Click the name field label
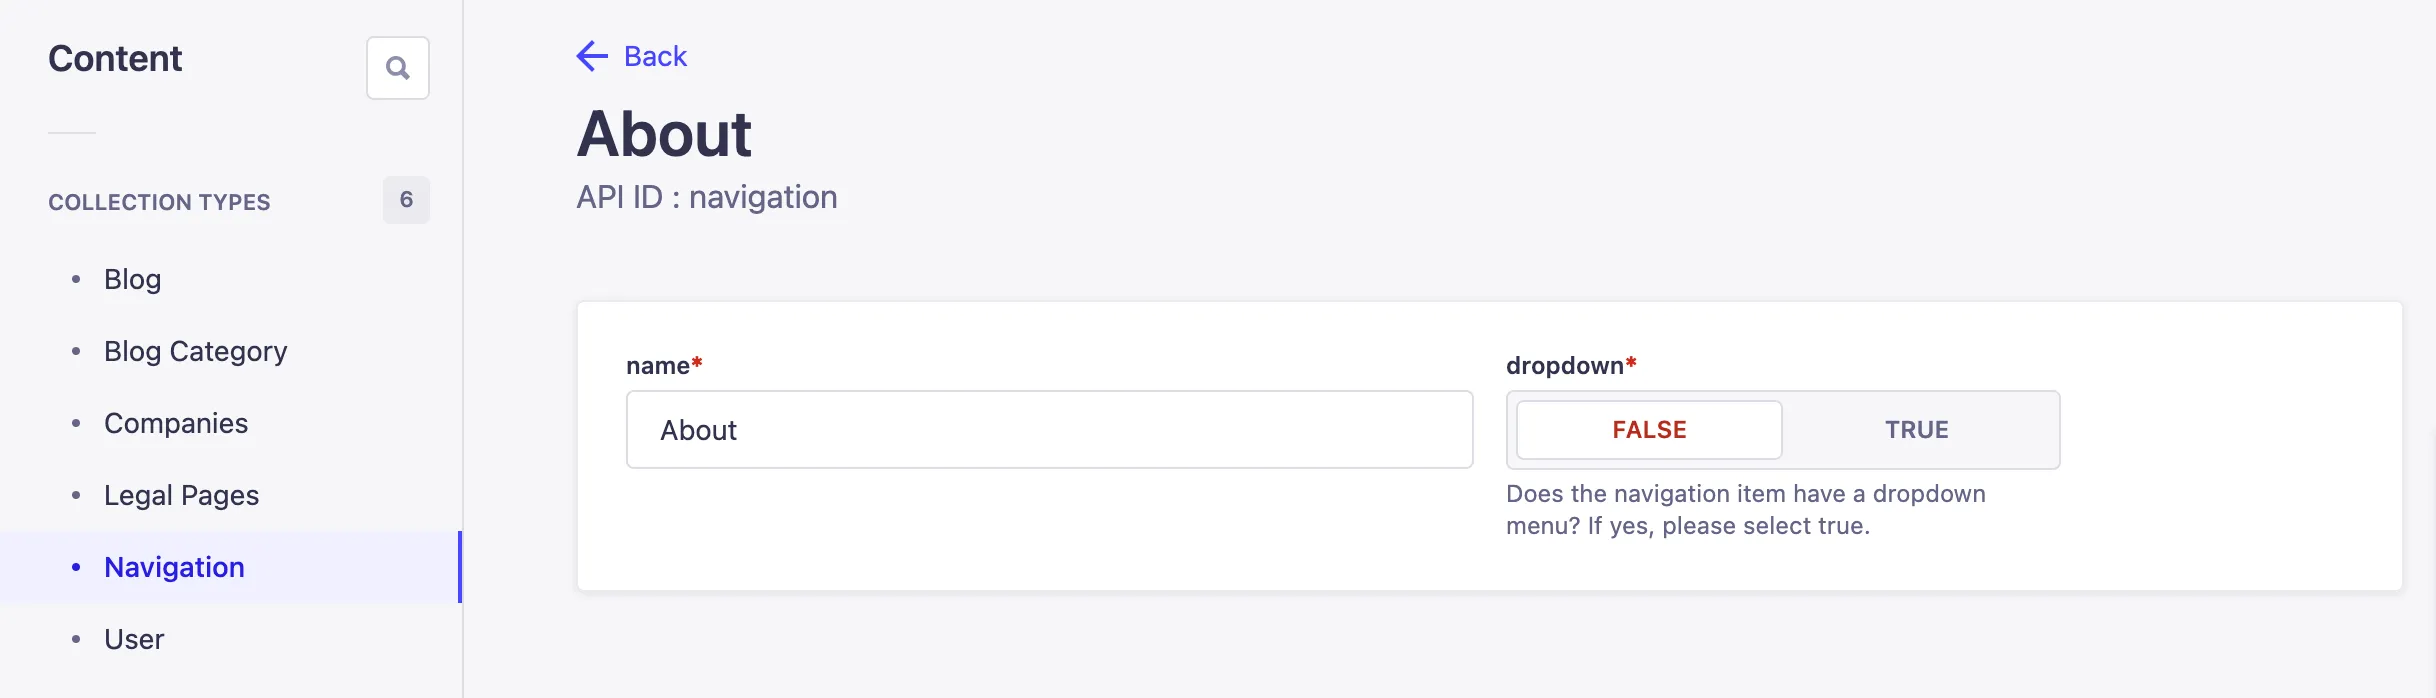2436x698 pixels. tap(658, 366)
